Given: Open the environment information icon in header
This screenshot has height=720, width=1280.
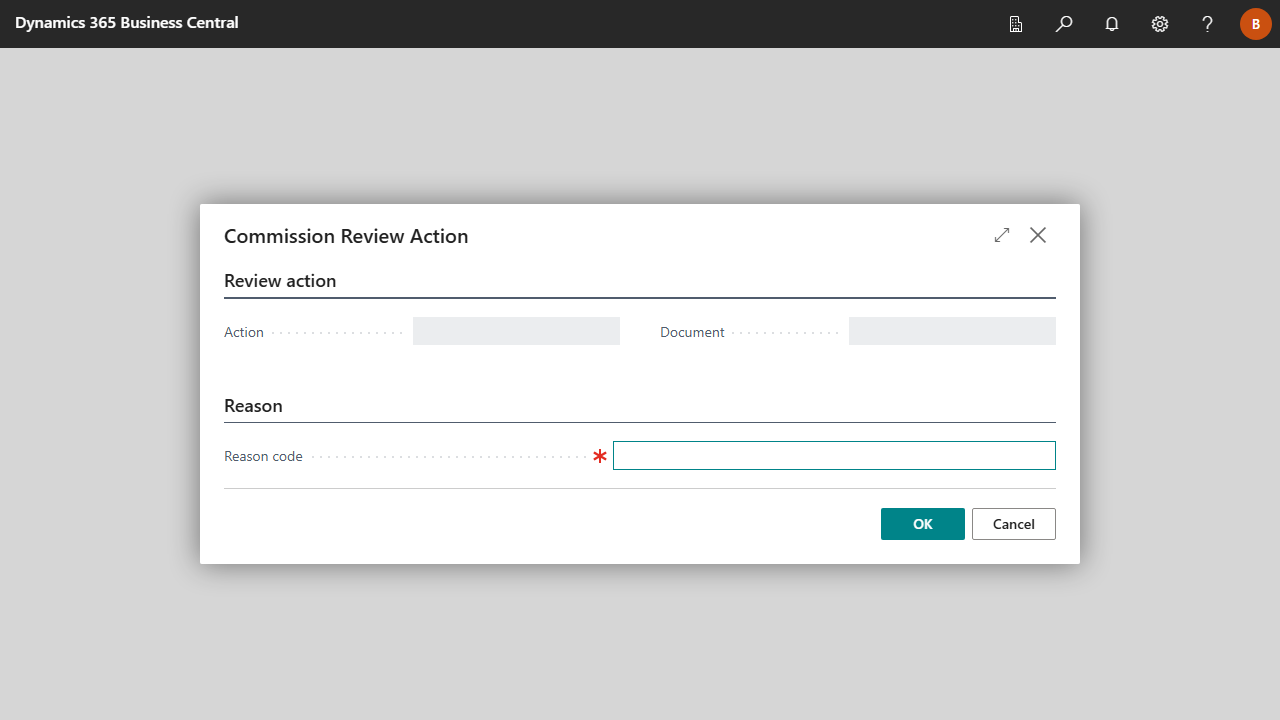Looking at the screenshot, I should [1016, 24].
